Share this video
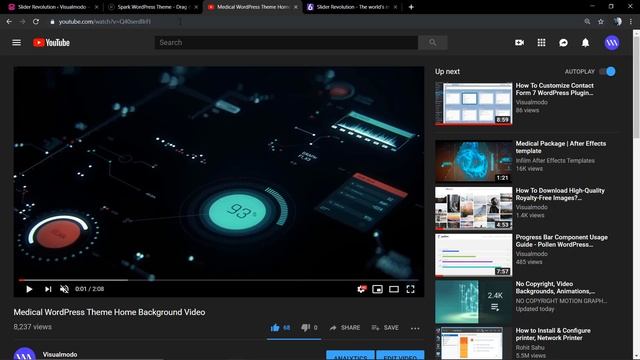 (345, 327)
